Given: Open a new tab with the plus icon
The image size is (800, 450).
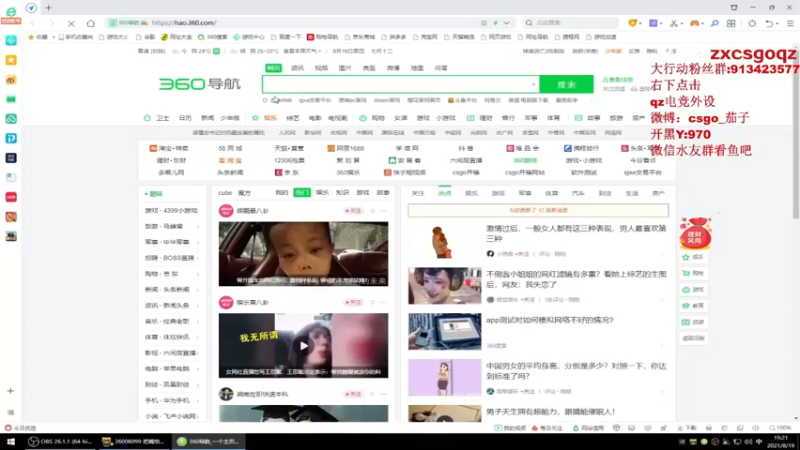Looking at the screenshot, I should 48,8.
